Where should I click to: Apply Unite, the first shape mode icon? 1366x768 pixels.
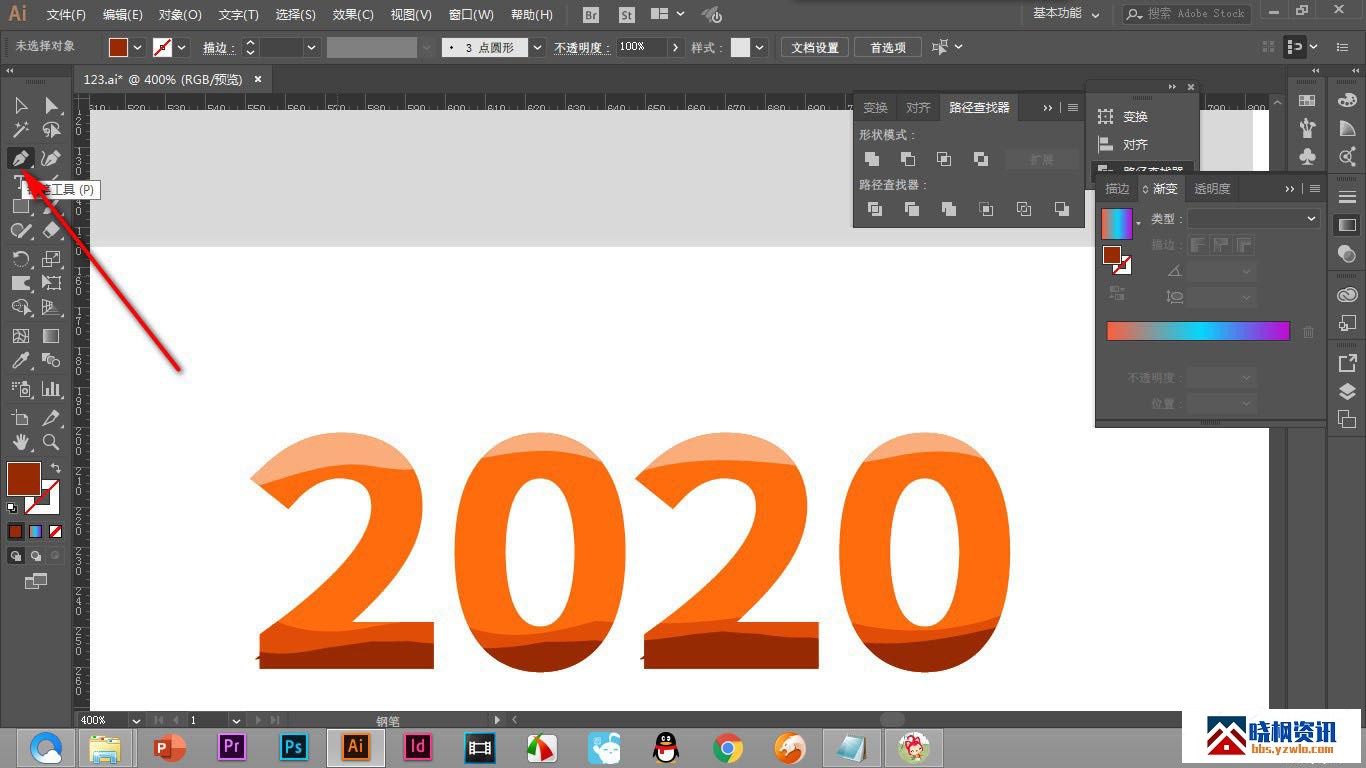pyautogui.click(x=872, y=159)
